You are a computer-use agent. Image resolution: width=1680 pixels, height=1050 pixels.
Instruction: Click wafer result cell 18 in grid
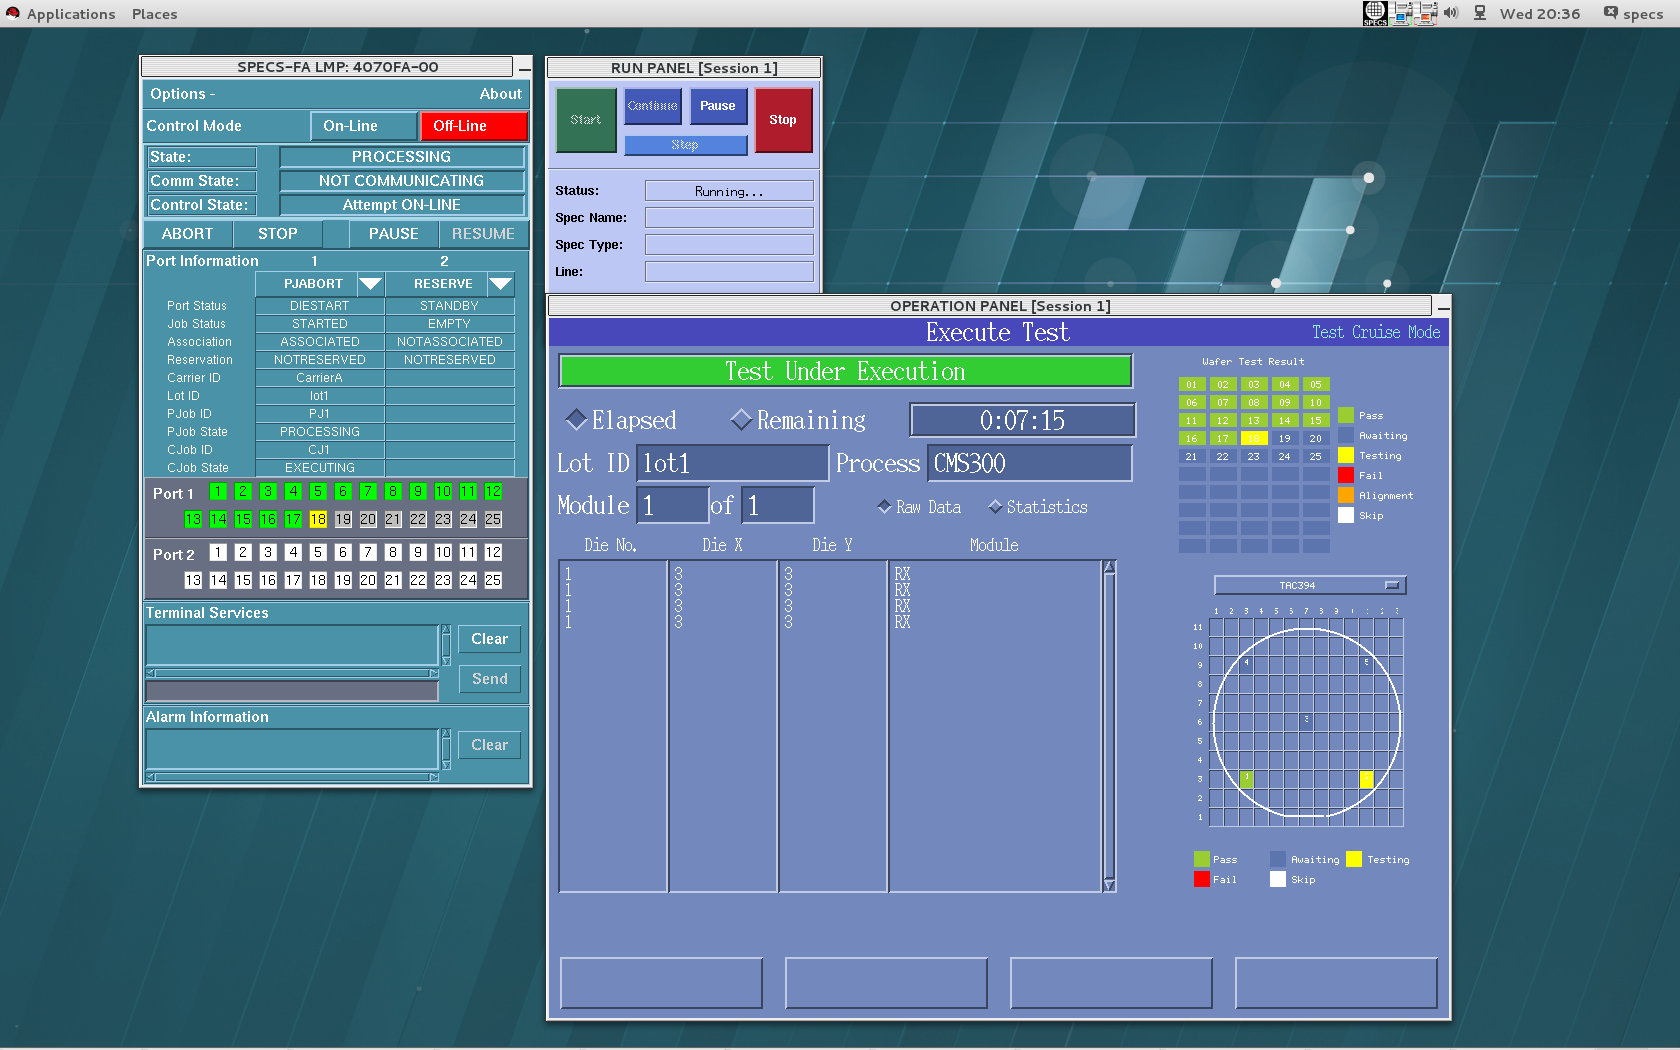(x=1253, y=438)
